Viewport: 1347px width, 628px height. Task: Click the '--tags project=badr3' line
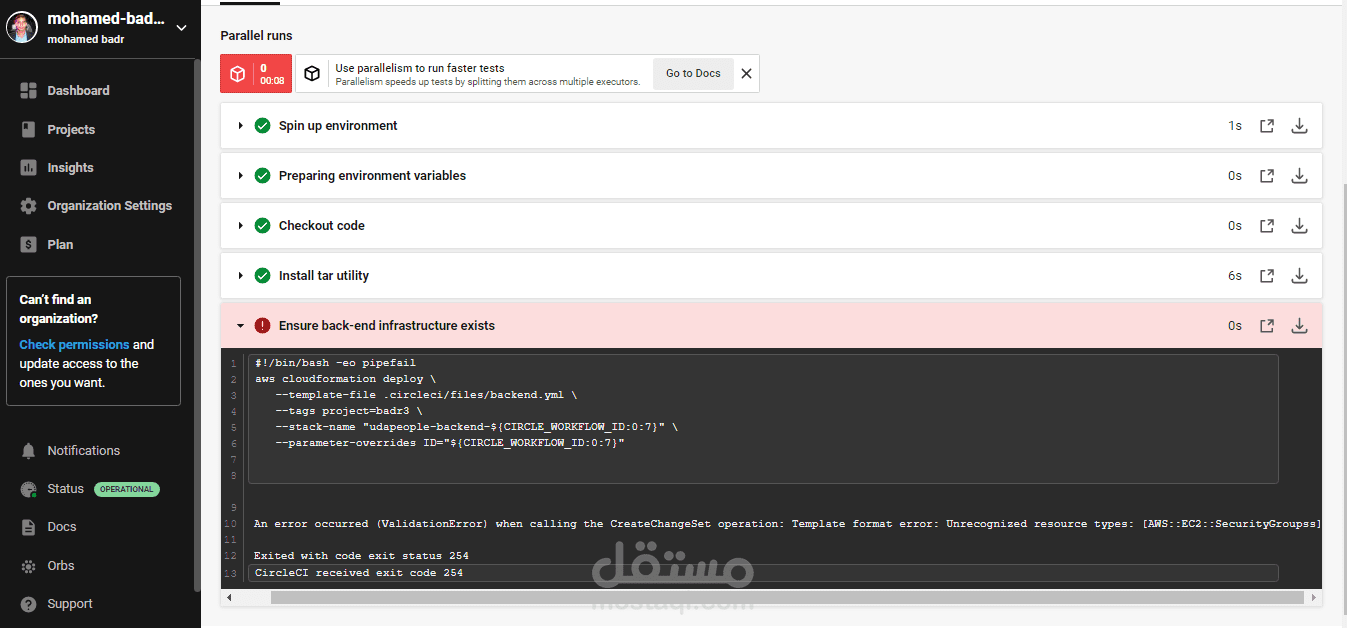pyautogui.click(x=349, y=411)
